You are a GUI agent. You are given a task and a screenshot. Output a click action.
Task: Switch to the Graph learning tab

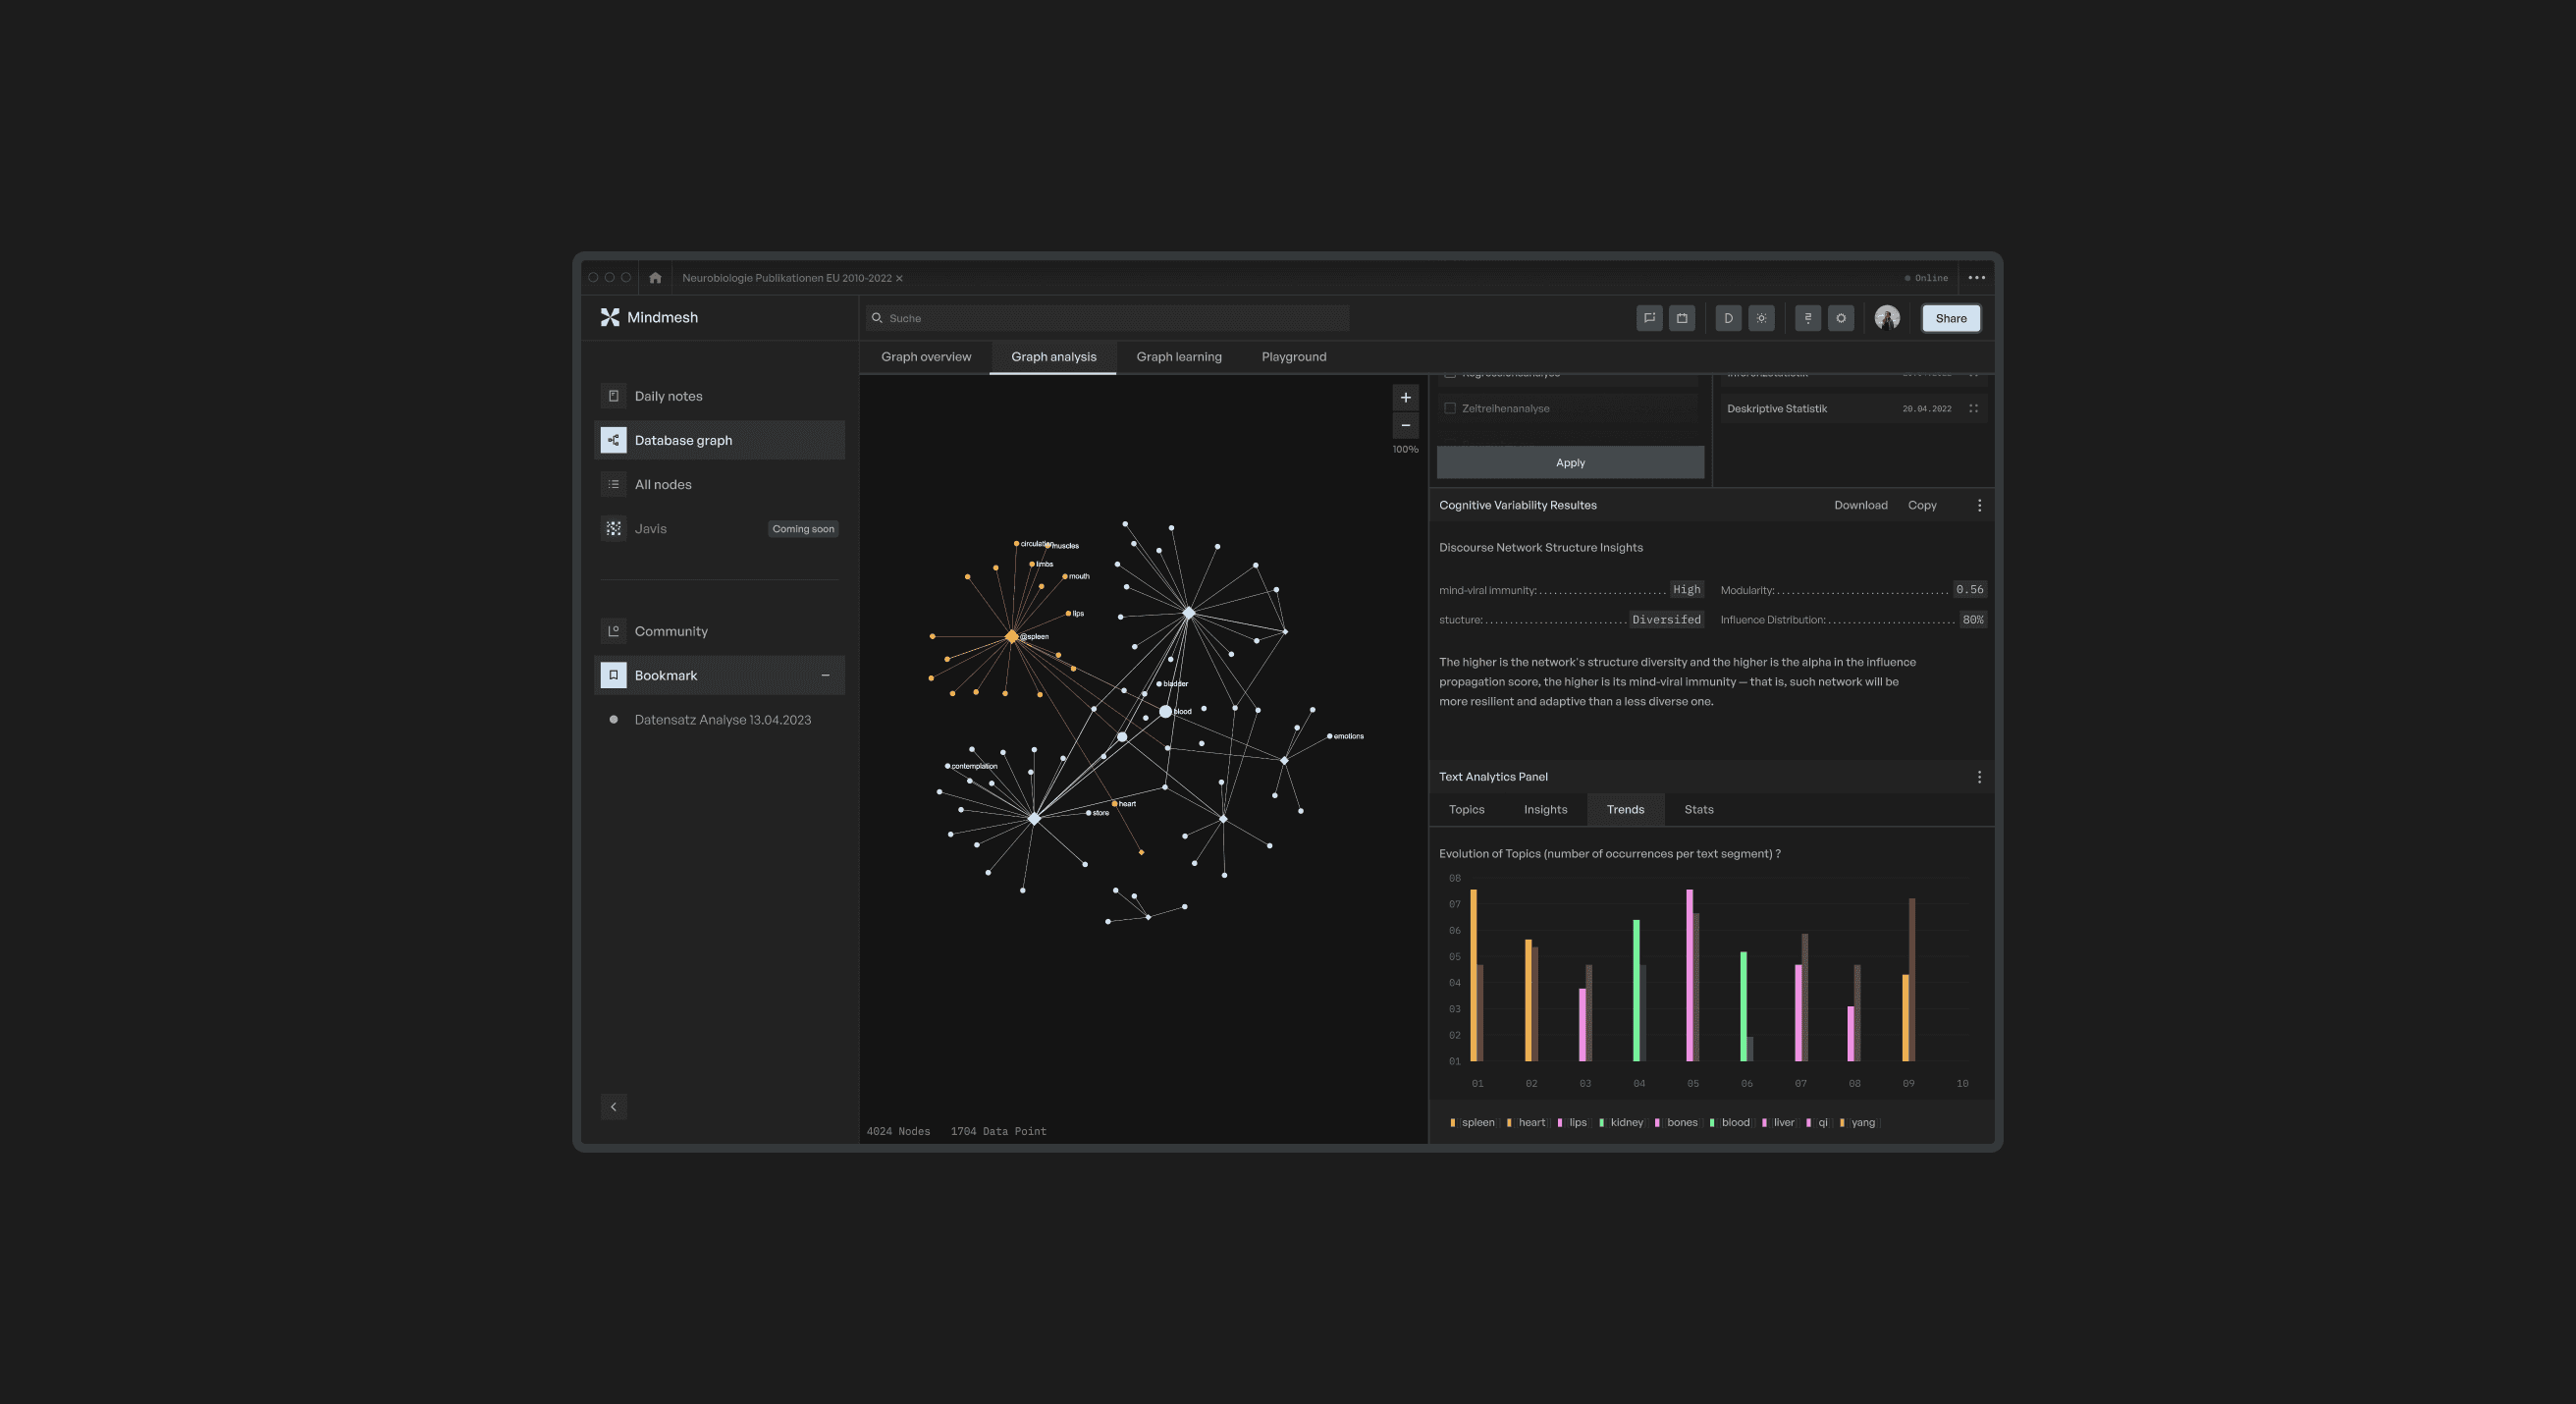1178,357
